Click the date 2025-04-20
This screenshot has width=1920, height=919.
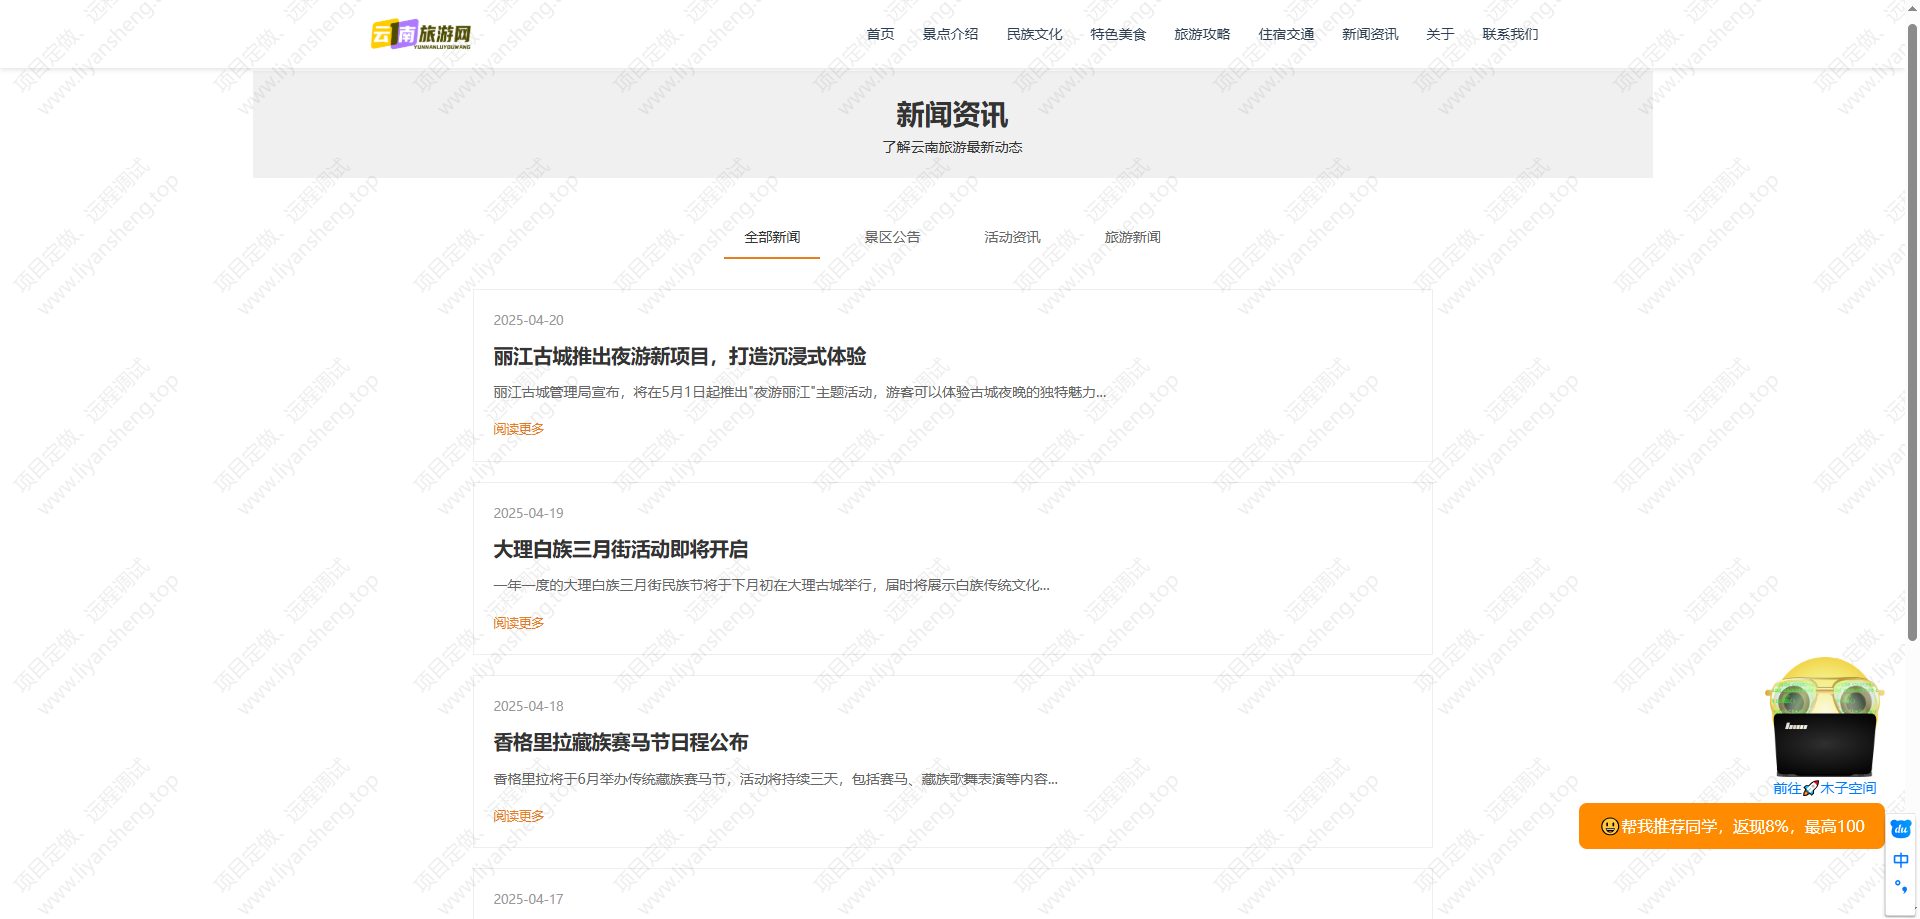[x=528, y=320]
